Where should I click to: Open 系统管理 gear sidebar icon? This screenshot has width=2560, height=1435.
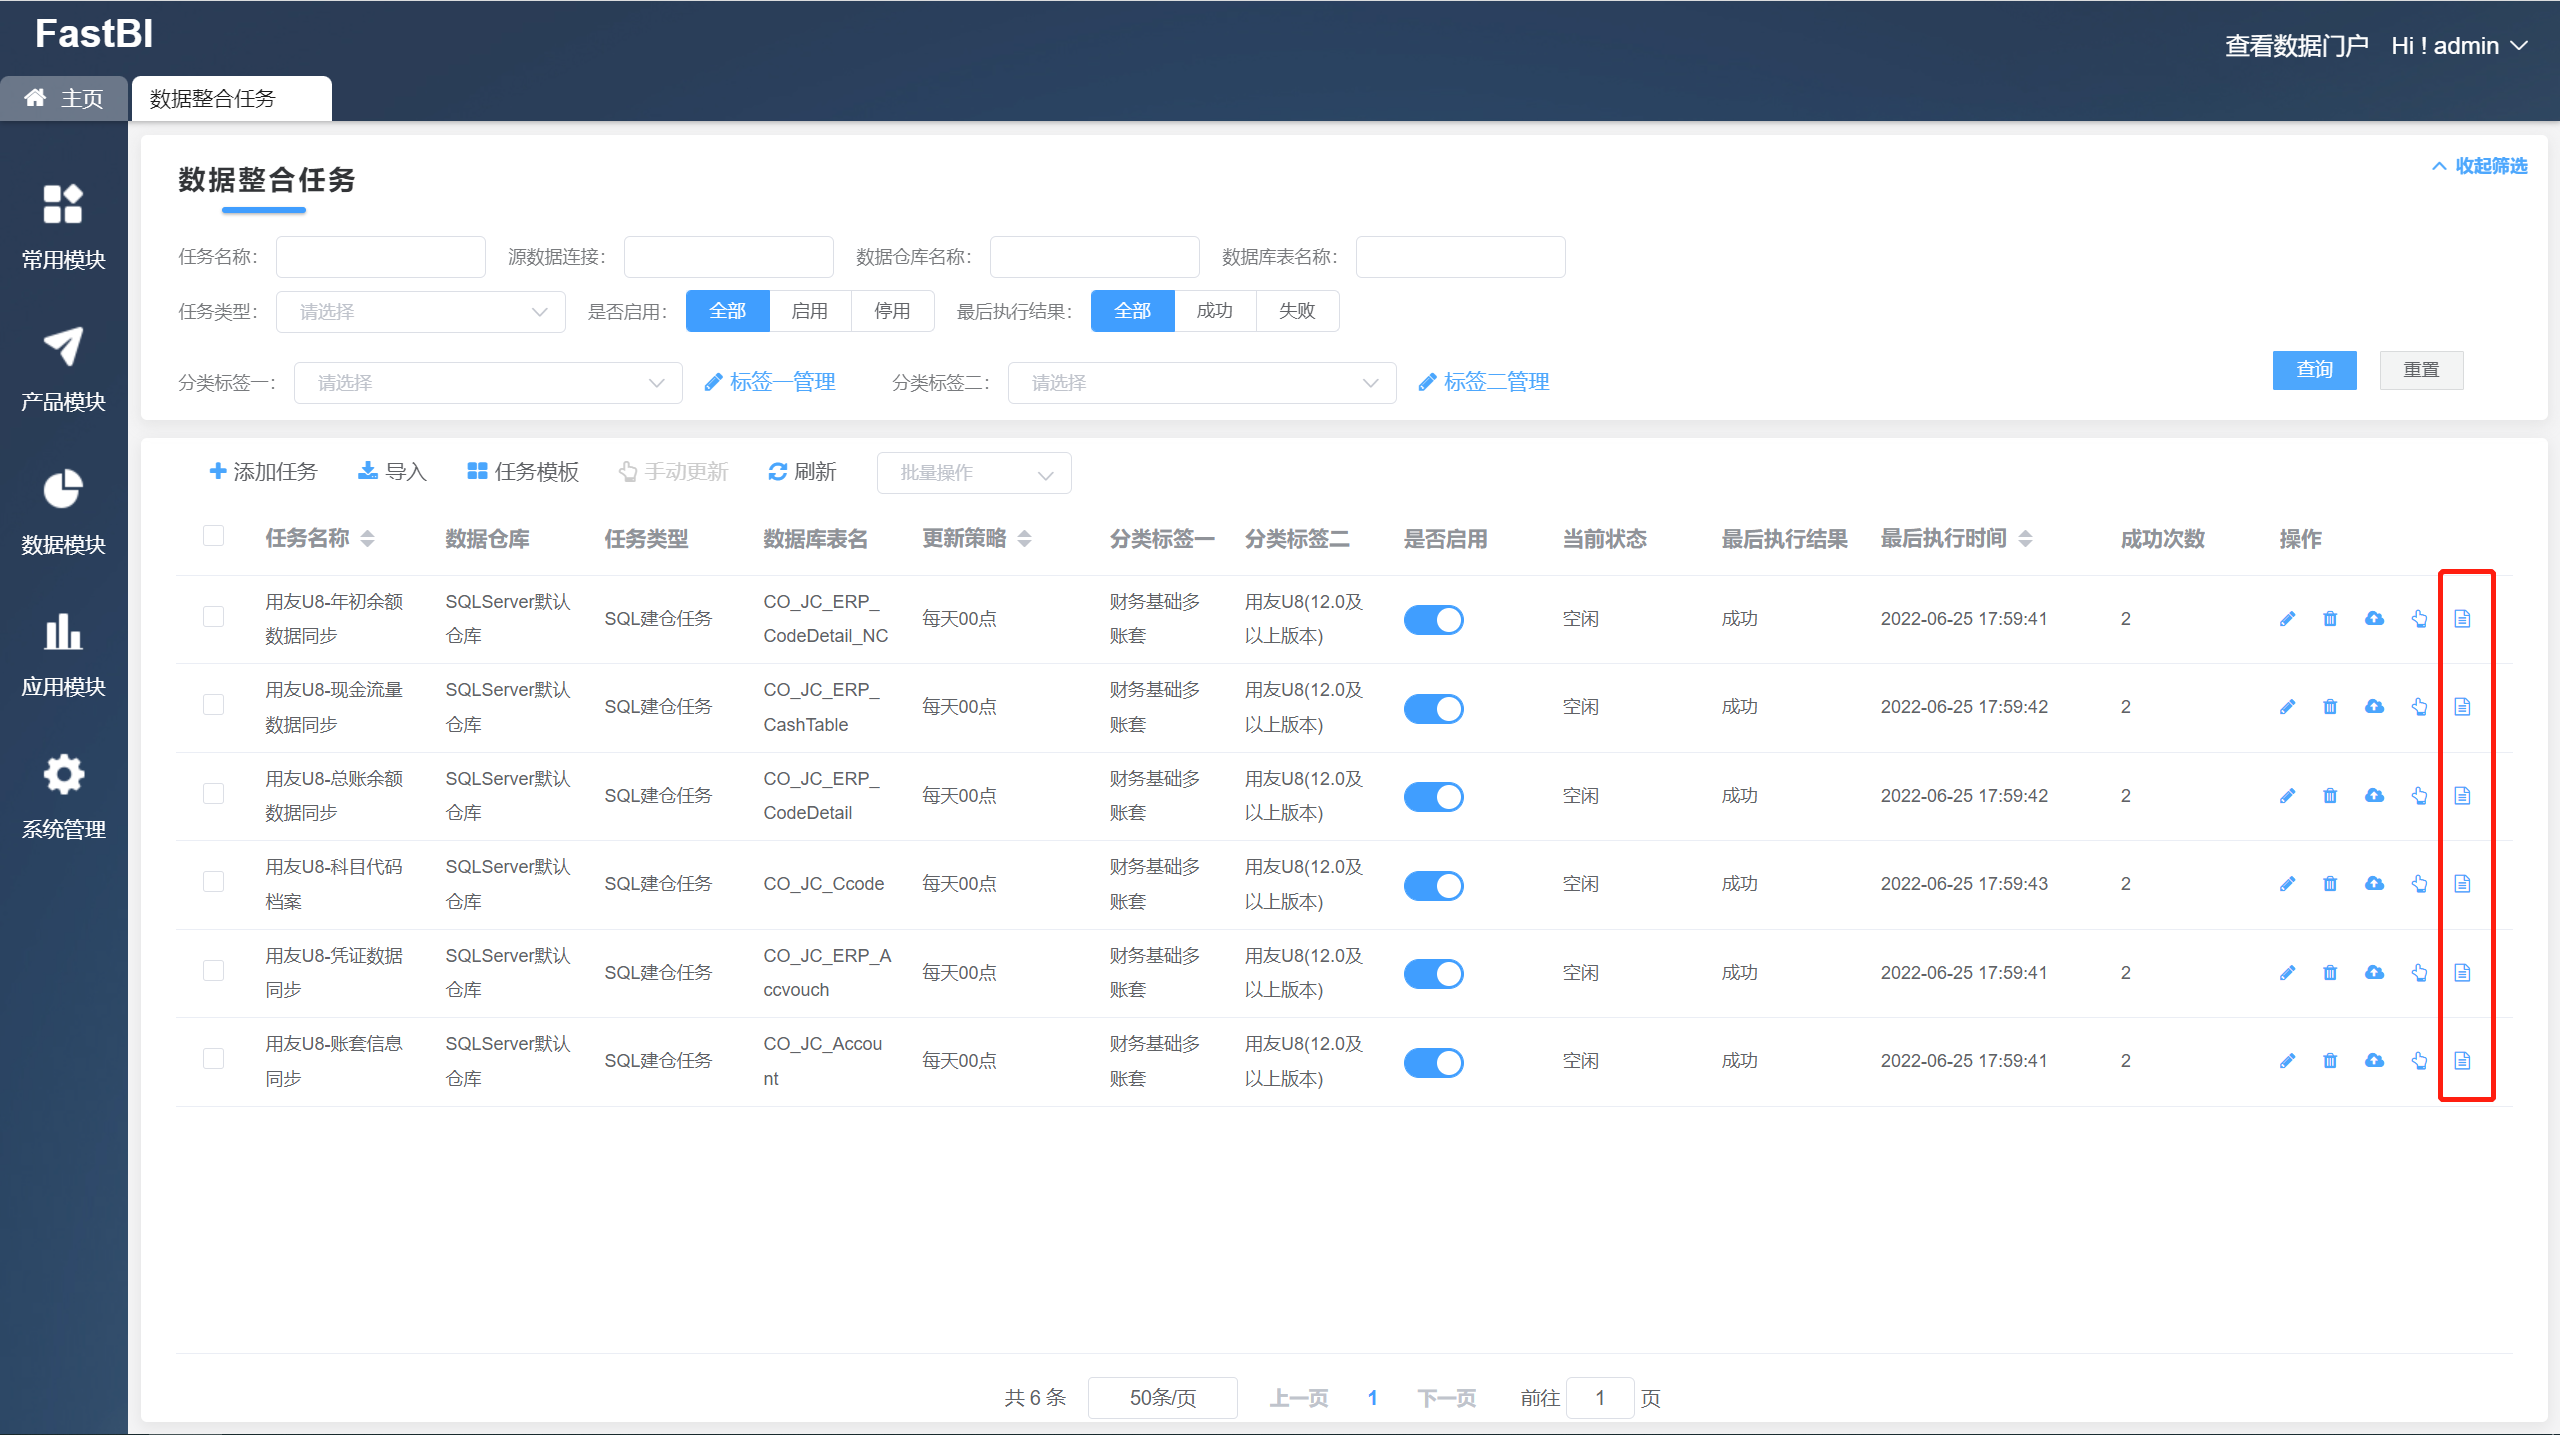pos(63,775)
